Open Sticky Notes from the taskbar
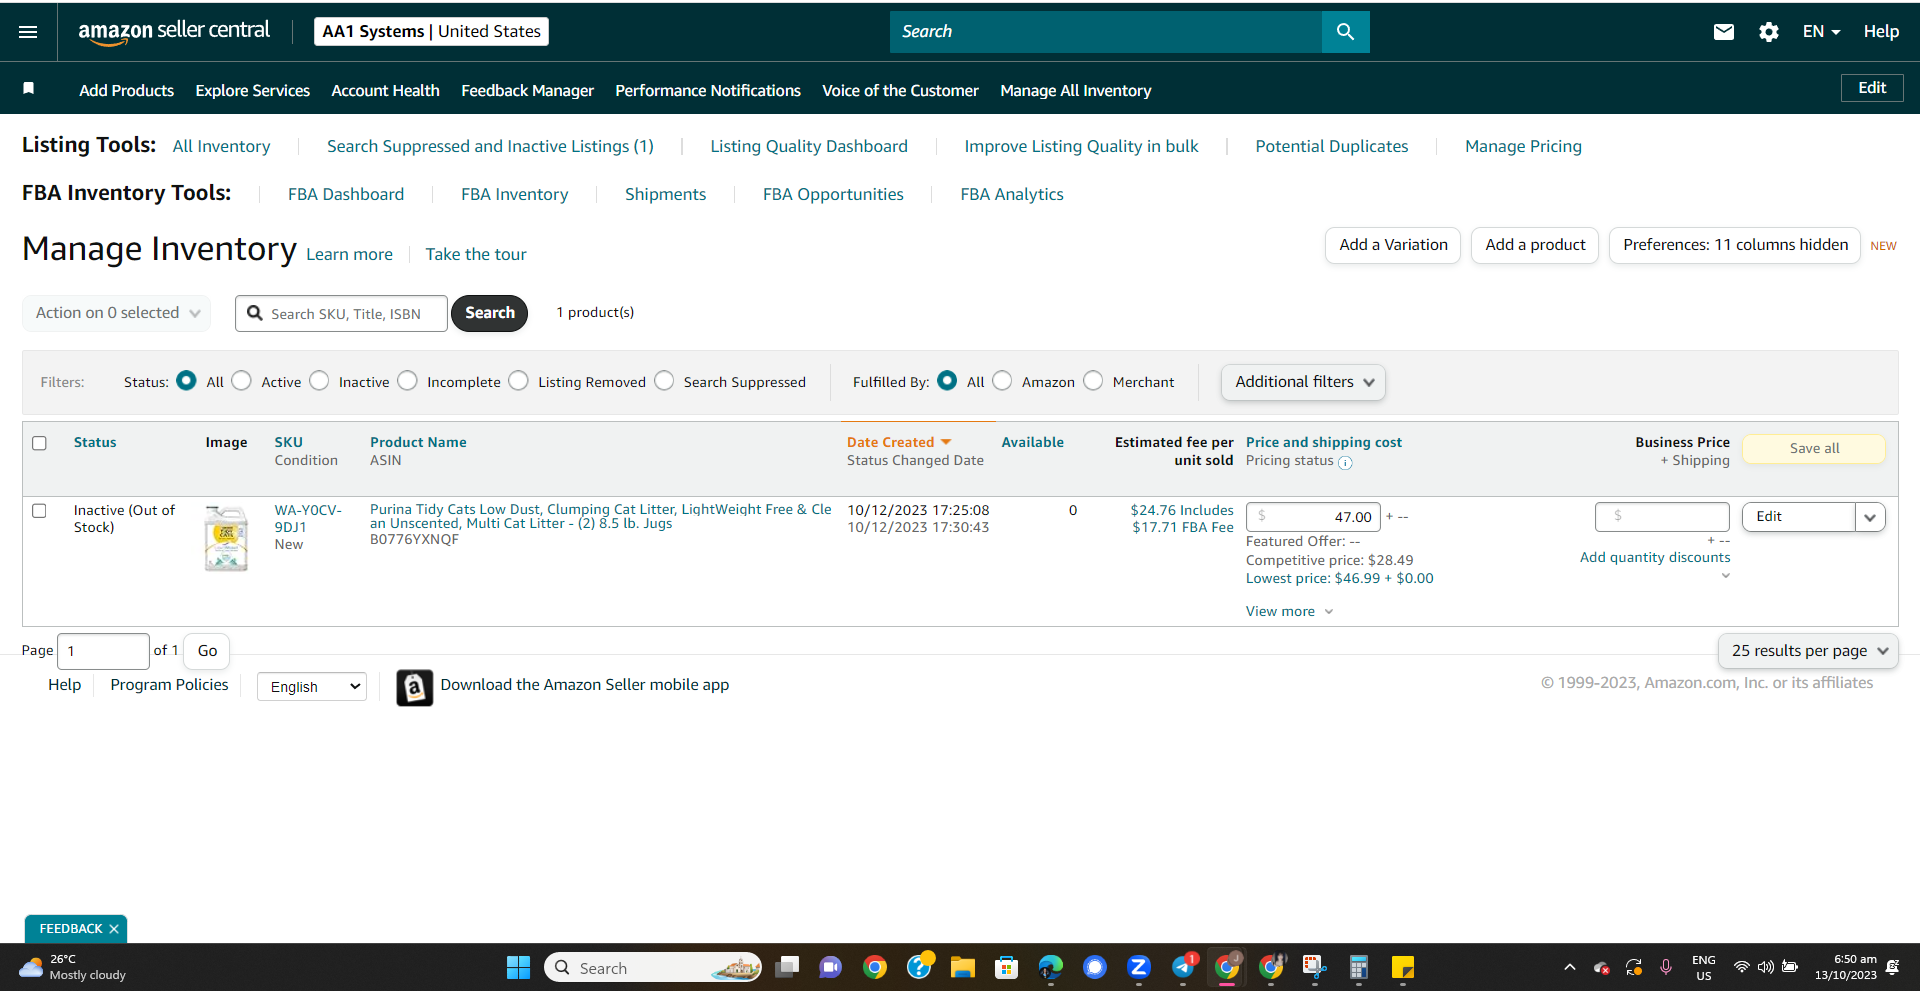This screenshot has width=1920, height=991. tap(1402, 967)
